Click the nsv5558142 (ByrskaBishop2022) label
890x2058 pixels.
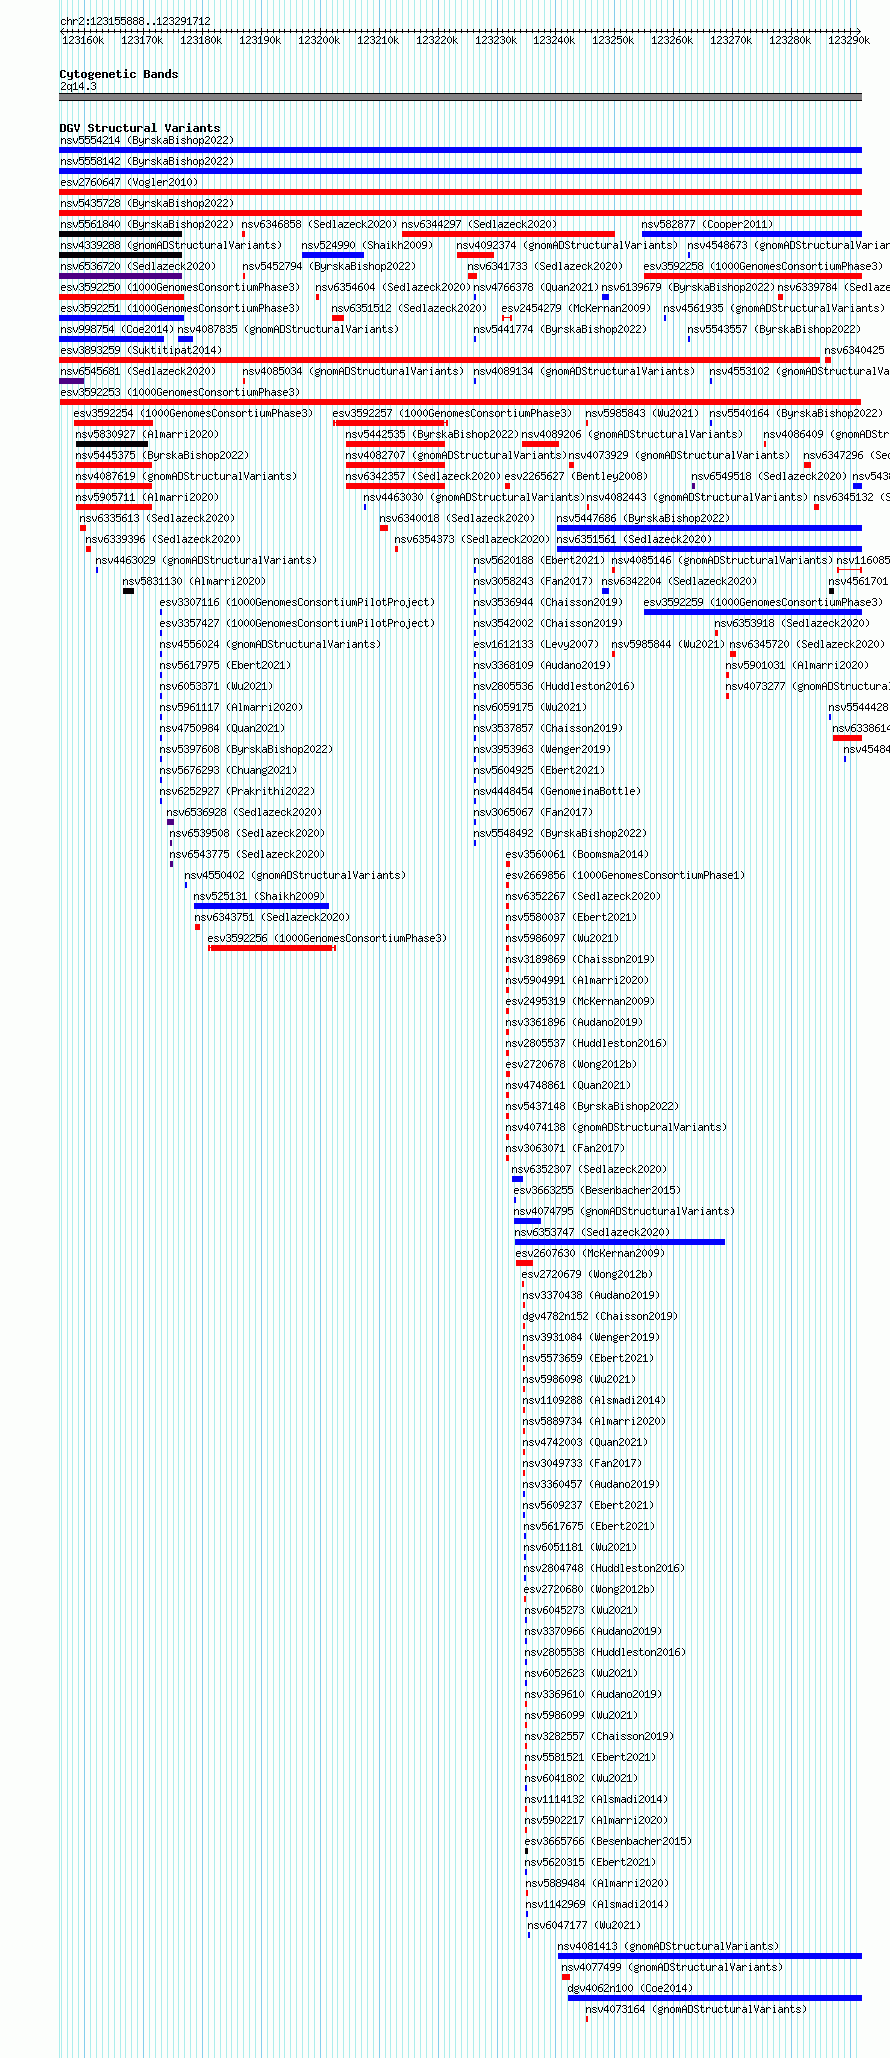click(146, 162)
